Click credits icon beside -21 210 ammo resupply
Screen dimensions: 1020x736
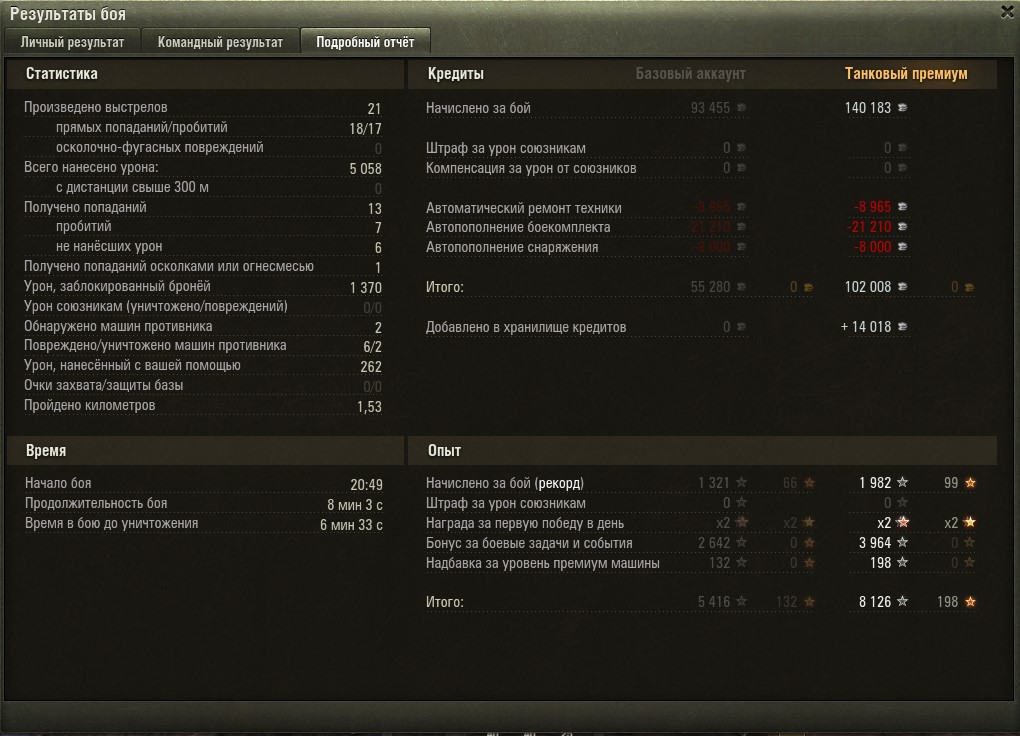click(902, 226)
